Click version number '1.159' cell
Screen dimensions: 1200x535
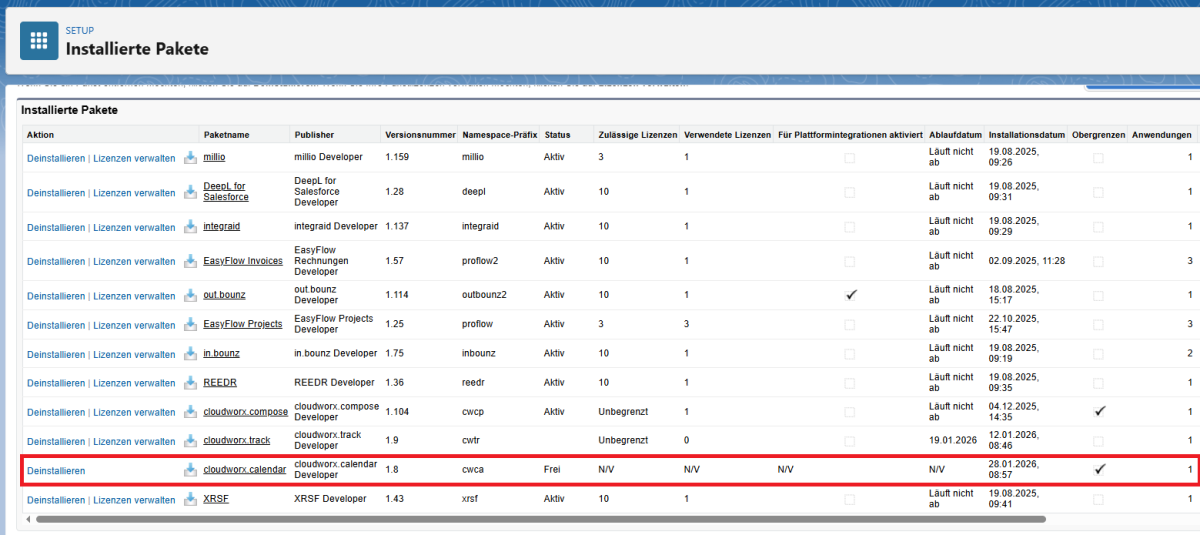pos(397,157)
